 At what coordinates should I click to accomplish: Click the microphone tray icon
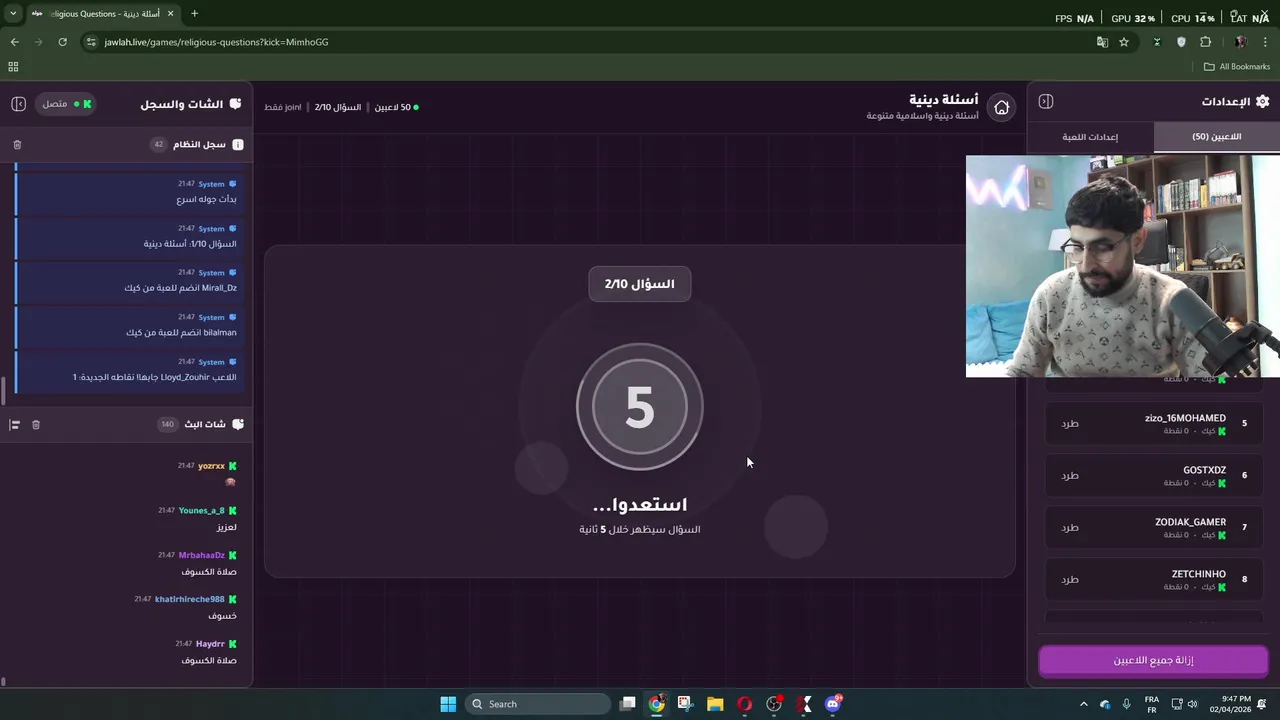(1127, 704)
